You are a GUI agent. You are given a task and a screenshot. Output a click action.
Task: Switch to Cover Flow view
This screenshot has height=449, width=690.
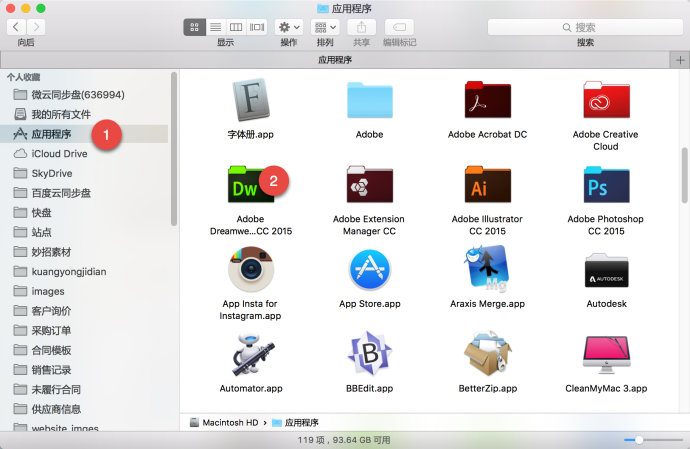tap(257, 27)
